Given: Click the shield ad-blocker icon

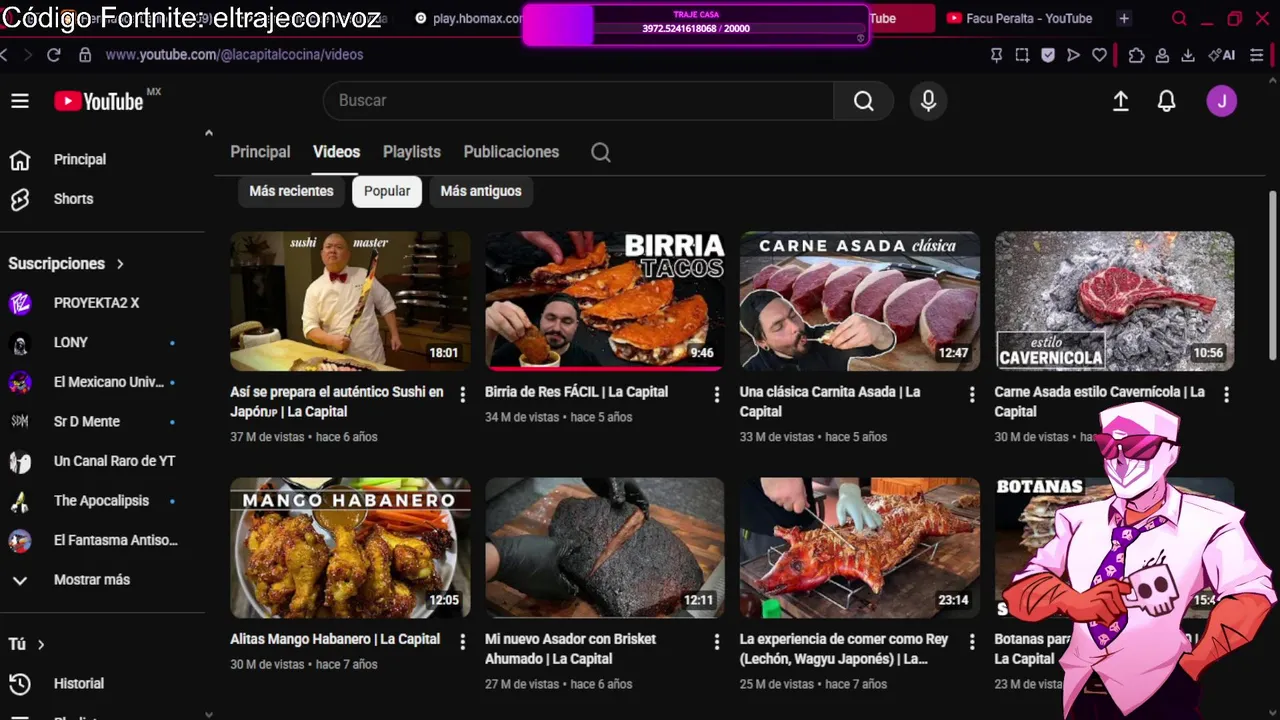Looking at the screenshot, I should point(1048,55).
